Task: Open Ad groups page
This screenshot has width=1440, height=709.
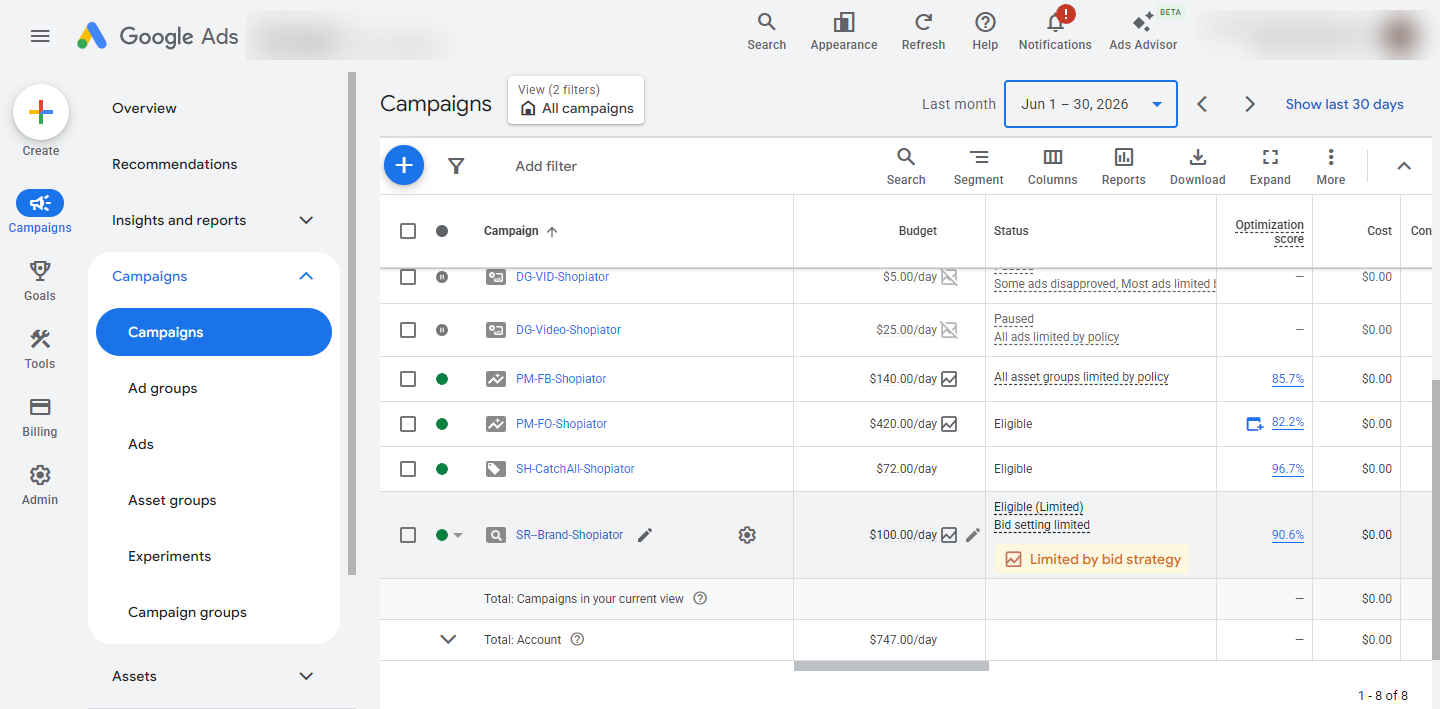Action: tap(163, 388)
